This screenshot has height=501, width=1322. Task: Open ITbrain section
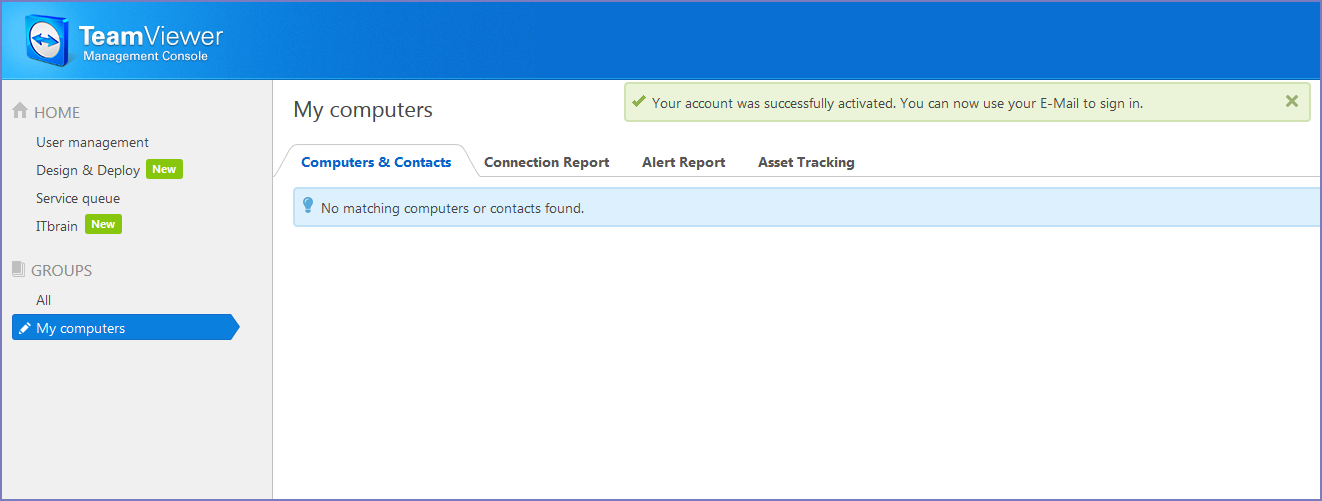click(x=57, y=226)
